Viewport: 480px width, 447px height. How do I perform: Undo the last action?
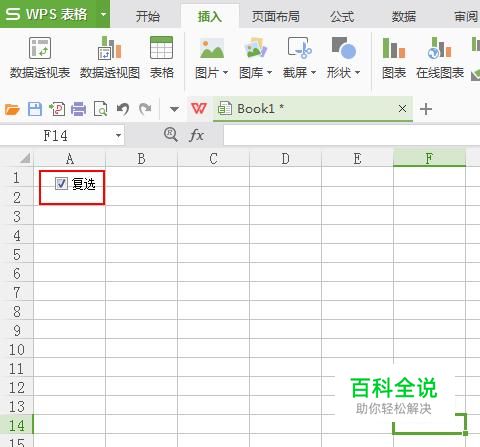pyautogui.click(x=123, y=109)
